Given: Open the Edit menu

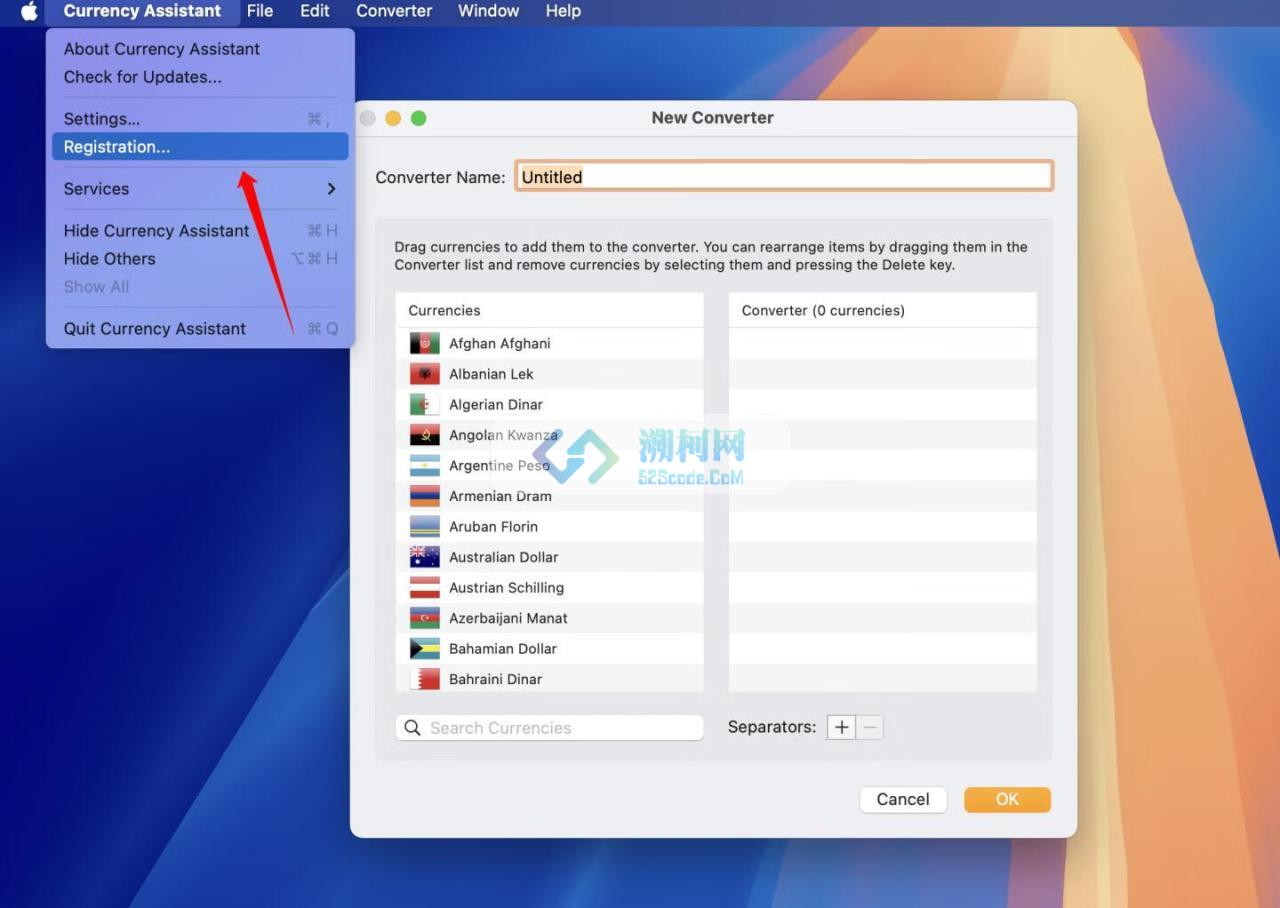Looking at the screenshot, I should [315, 11].
